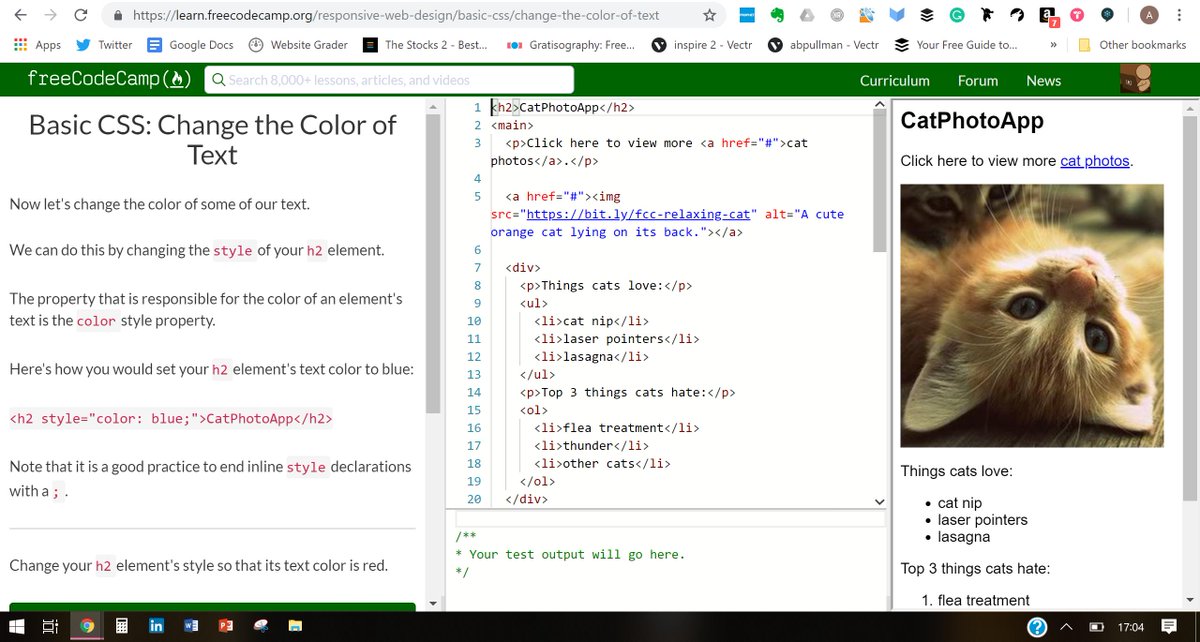The height and width of the screenshot is (642, 1200).
Task: Open Word from the taskbar
Action: (190, 627)
